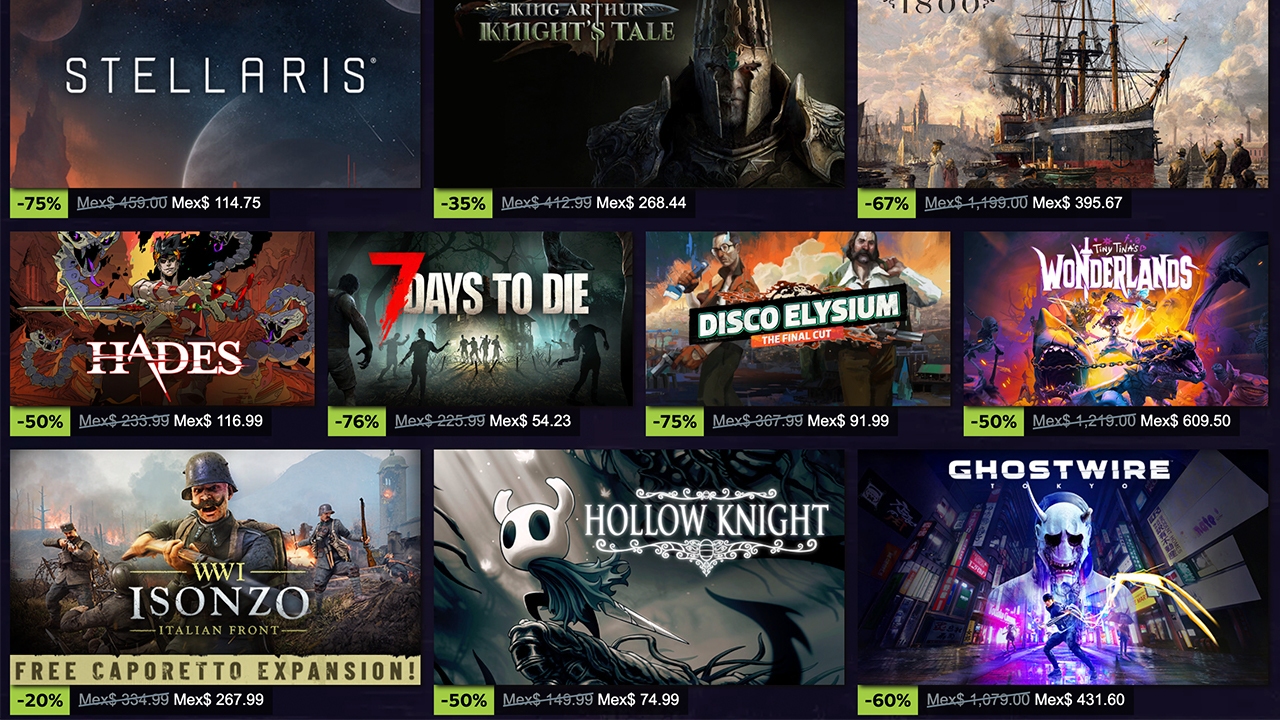Click the Mex$ 91.99 Disco Elysium price
The height and width of the screenshot is (720, 1280).
[848, 421]
